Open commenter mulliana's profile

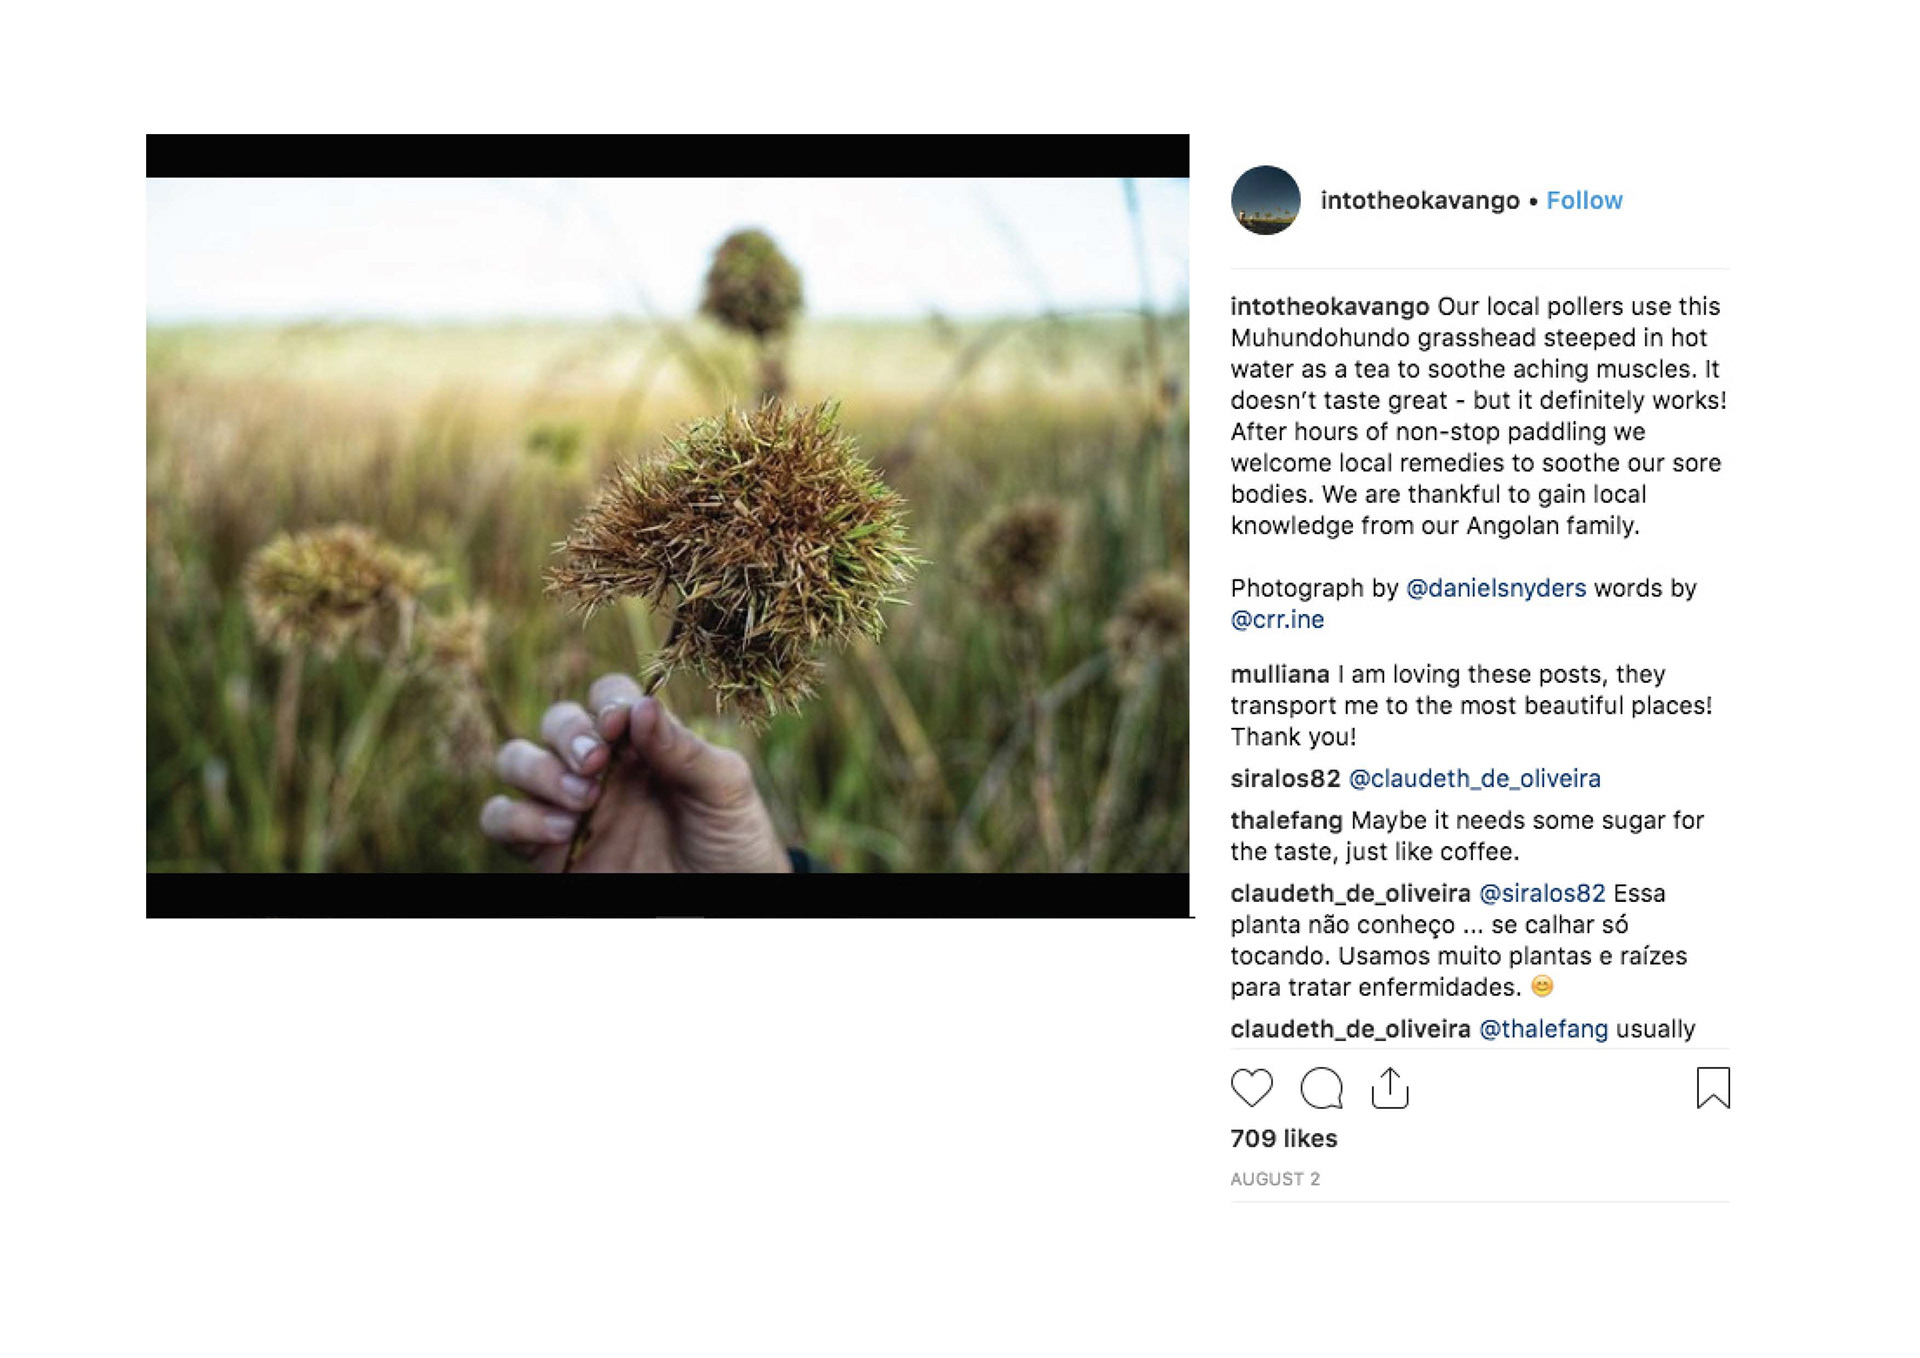(1279, 675)
